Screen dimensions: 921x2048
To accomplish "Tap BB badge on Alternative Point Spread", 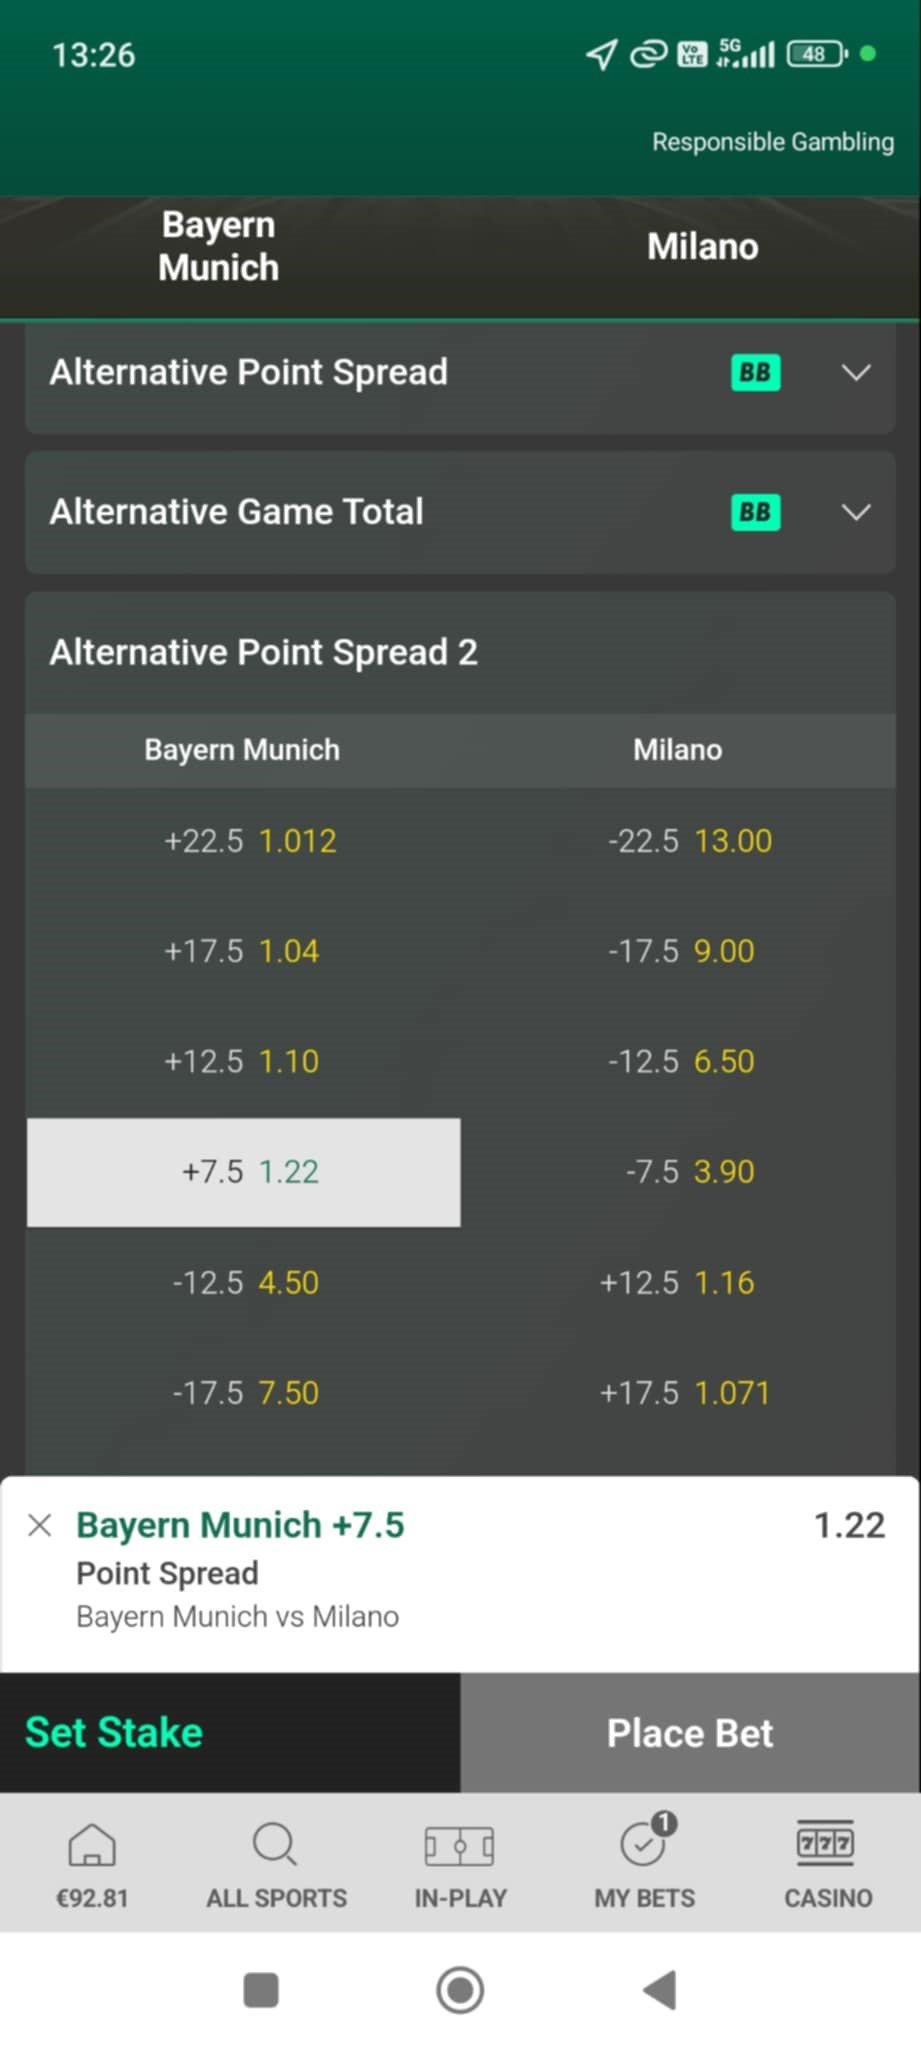I will pos(755,373).
